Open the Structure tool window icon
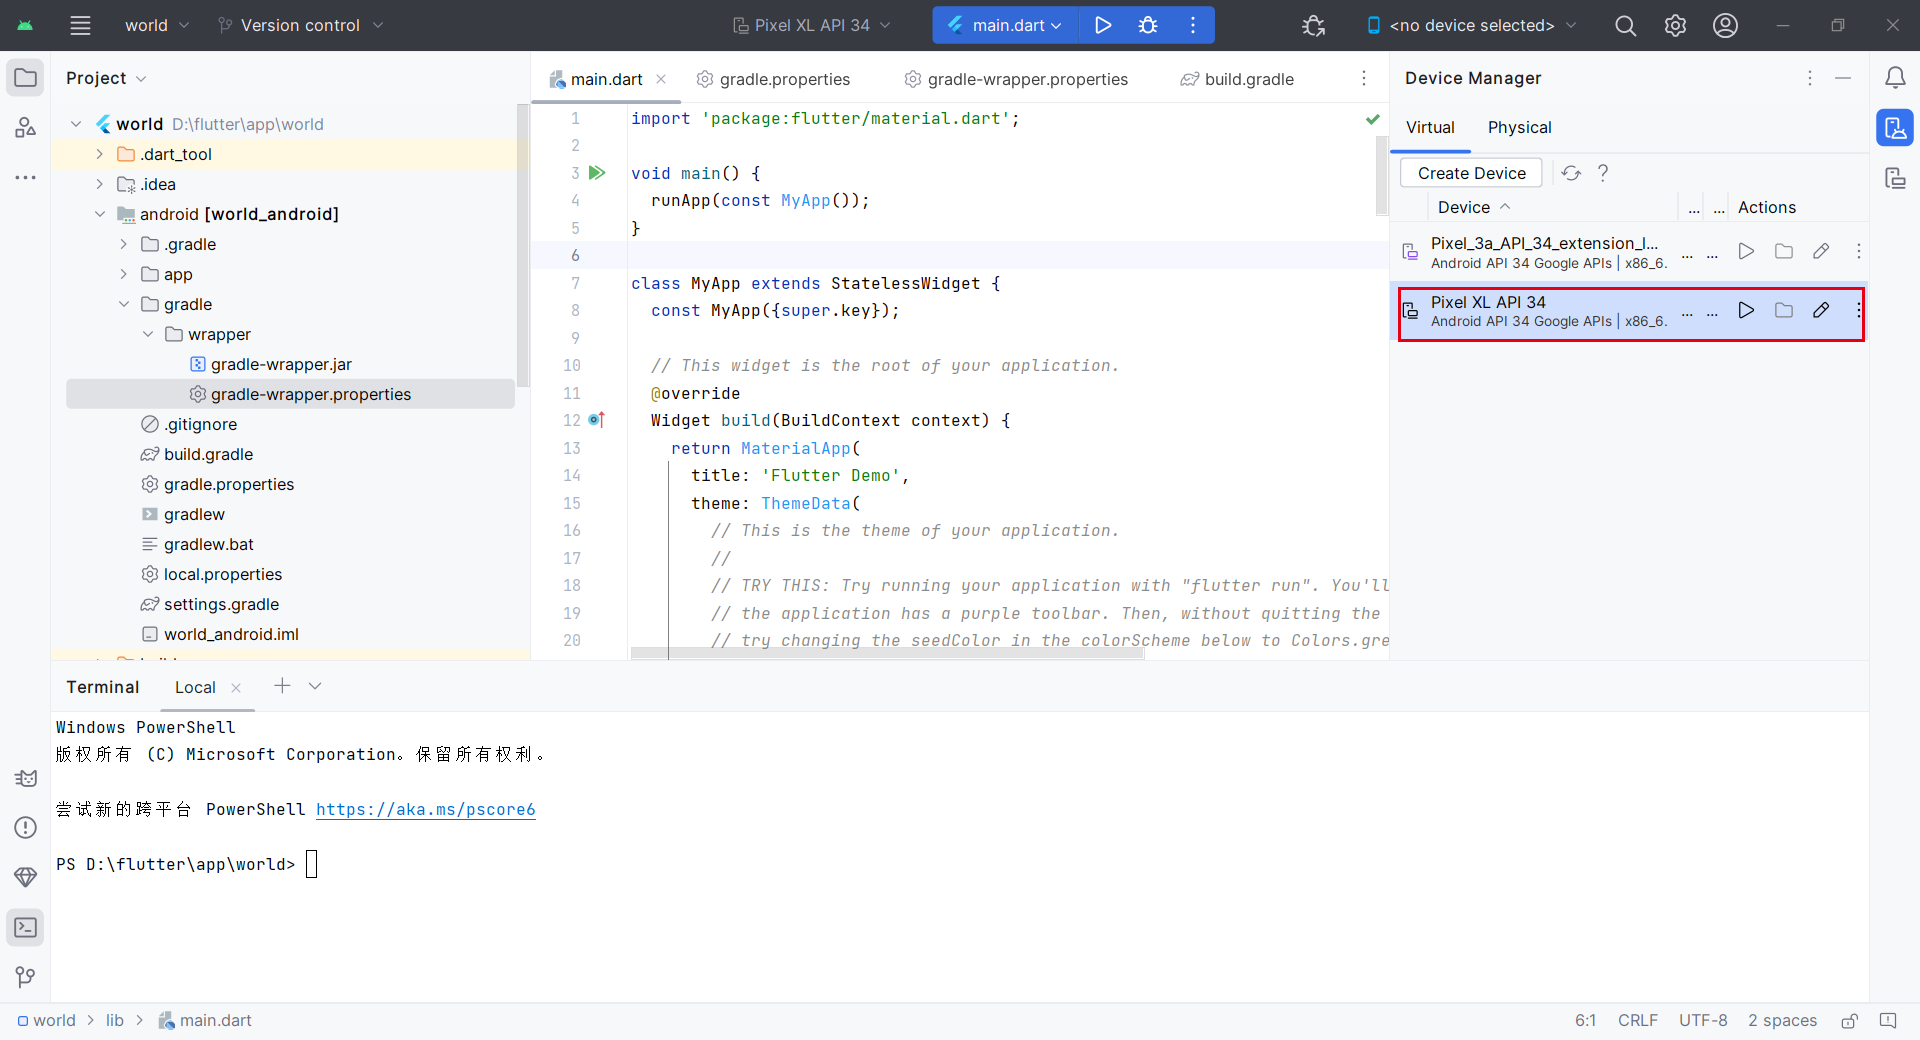 coord(25,127)
